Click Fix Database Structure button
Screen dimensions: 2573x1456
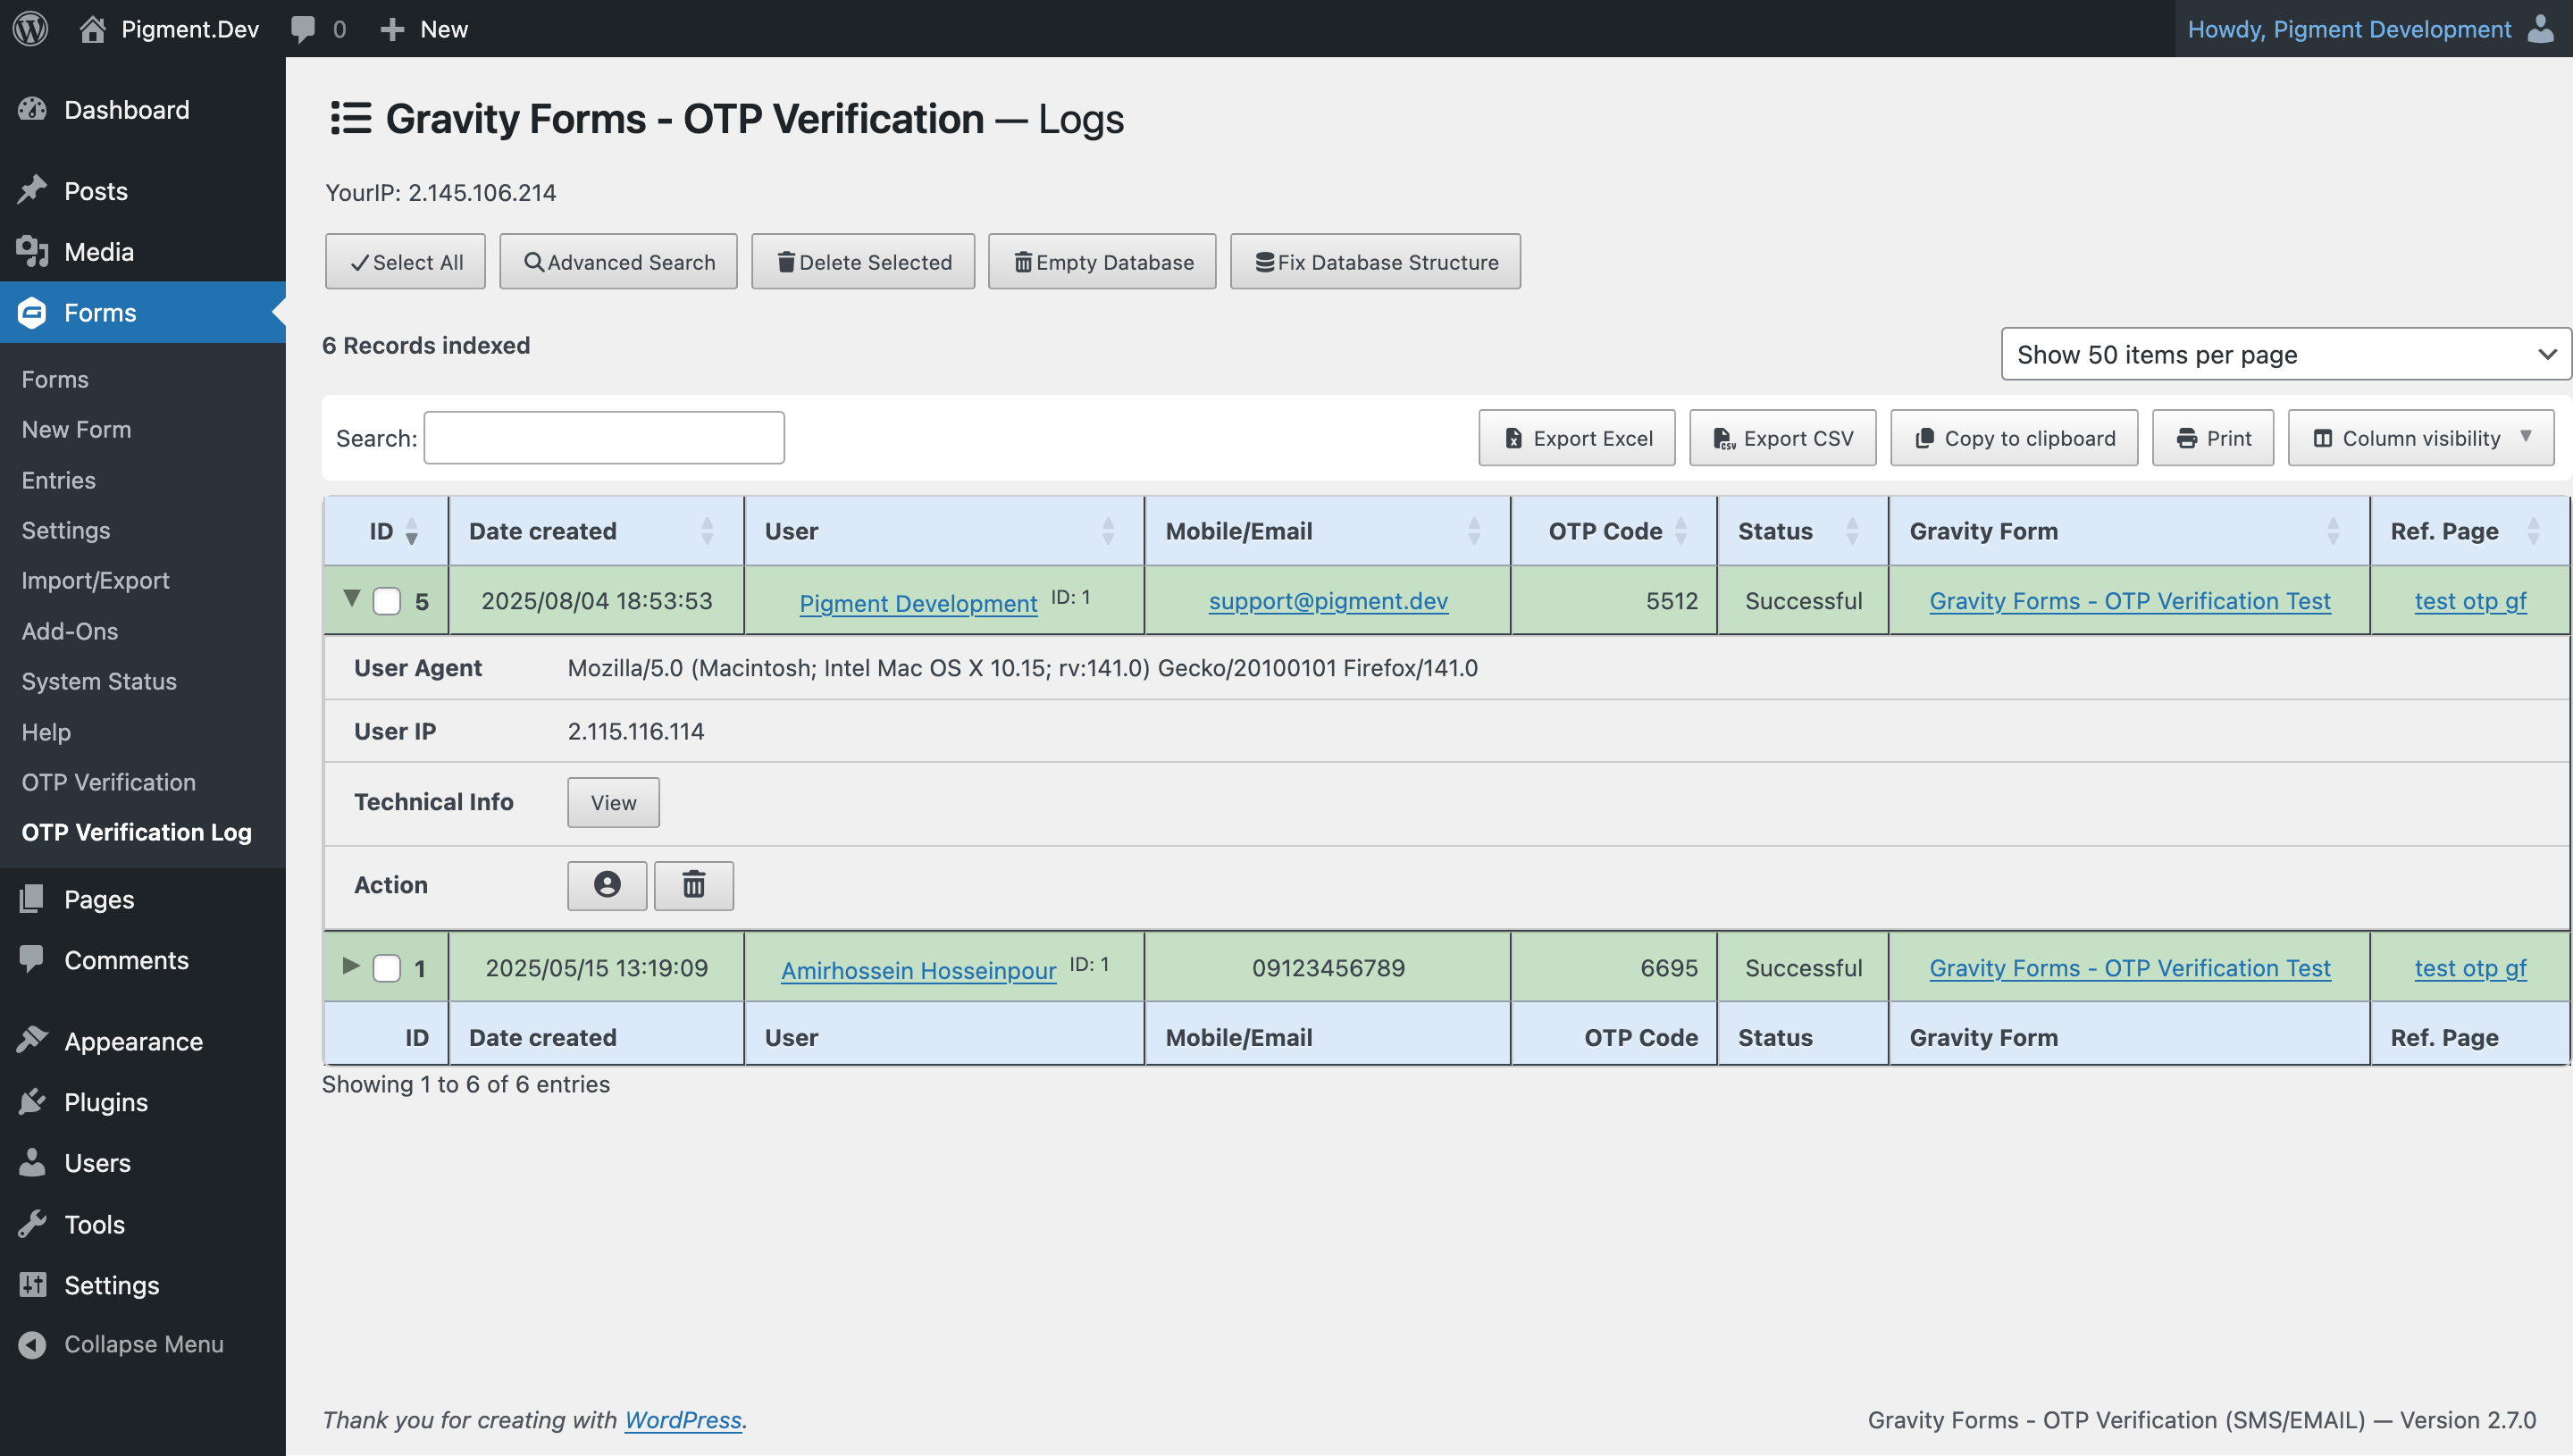click(1375, 261)
